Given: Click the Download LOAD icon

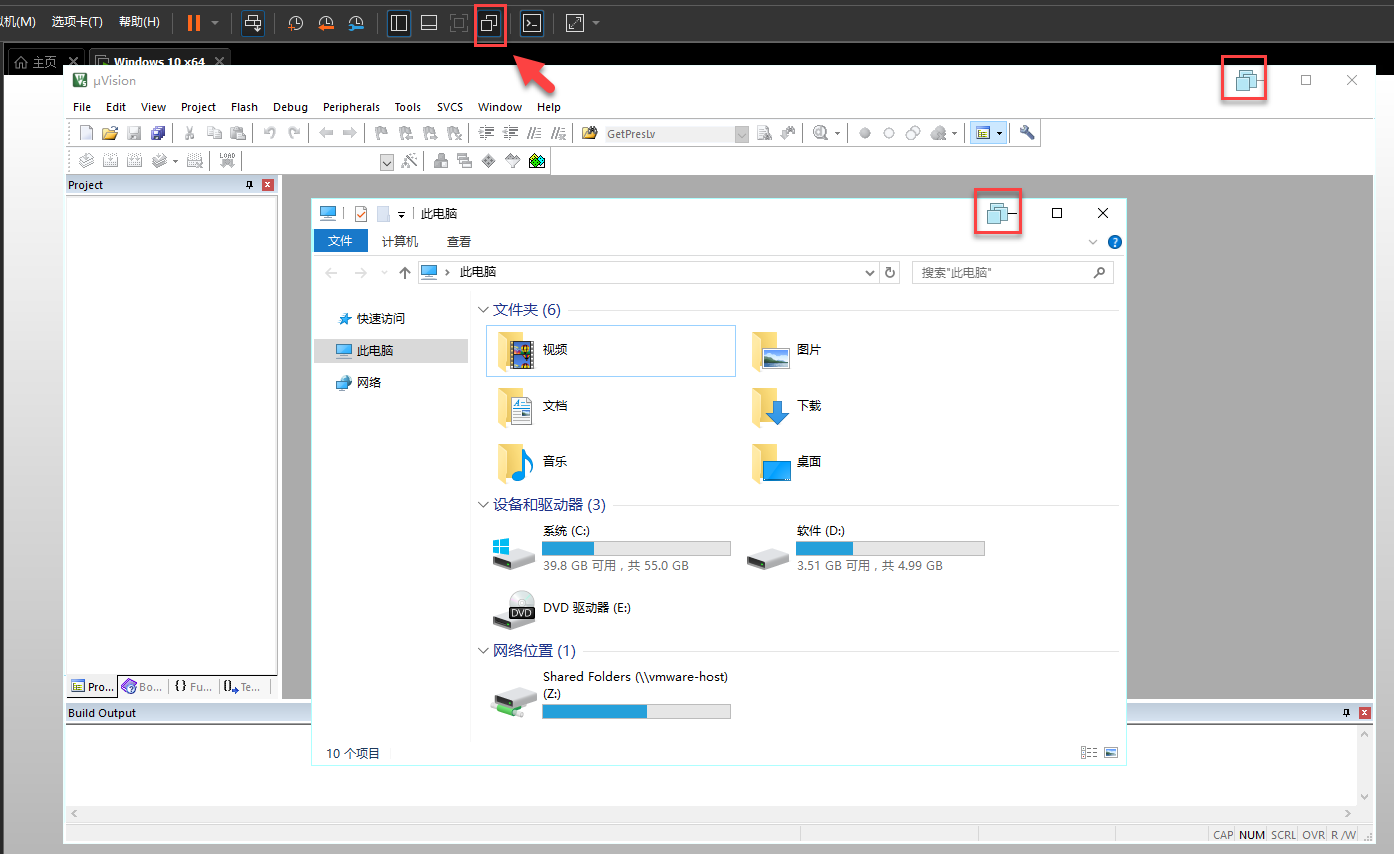Looking at the screenshot, I should pyautogui.click(x=227, y=160).
